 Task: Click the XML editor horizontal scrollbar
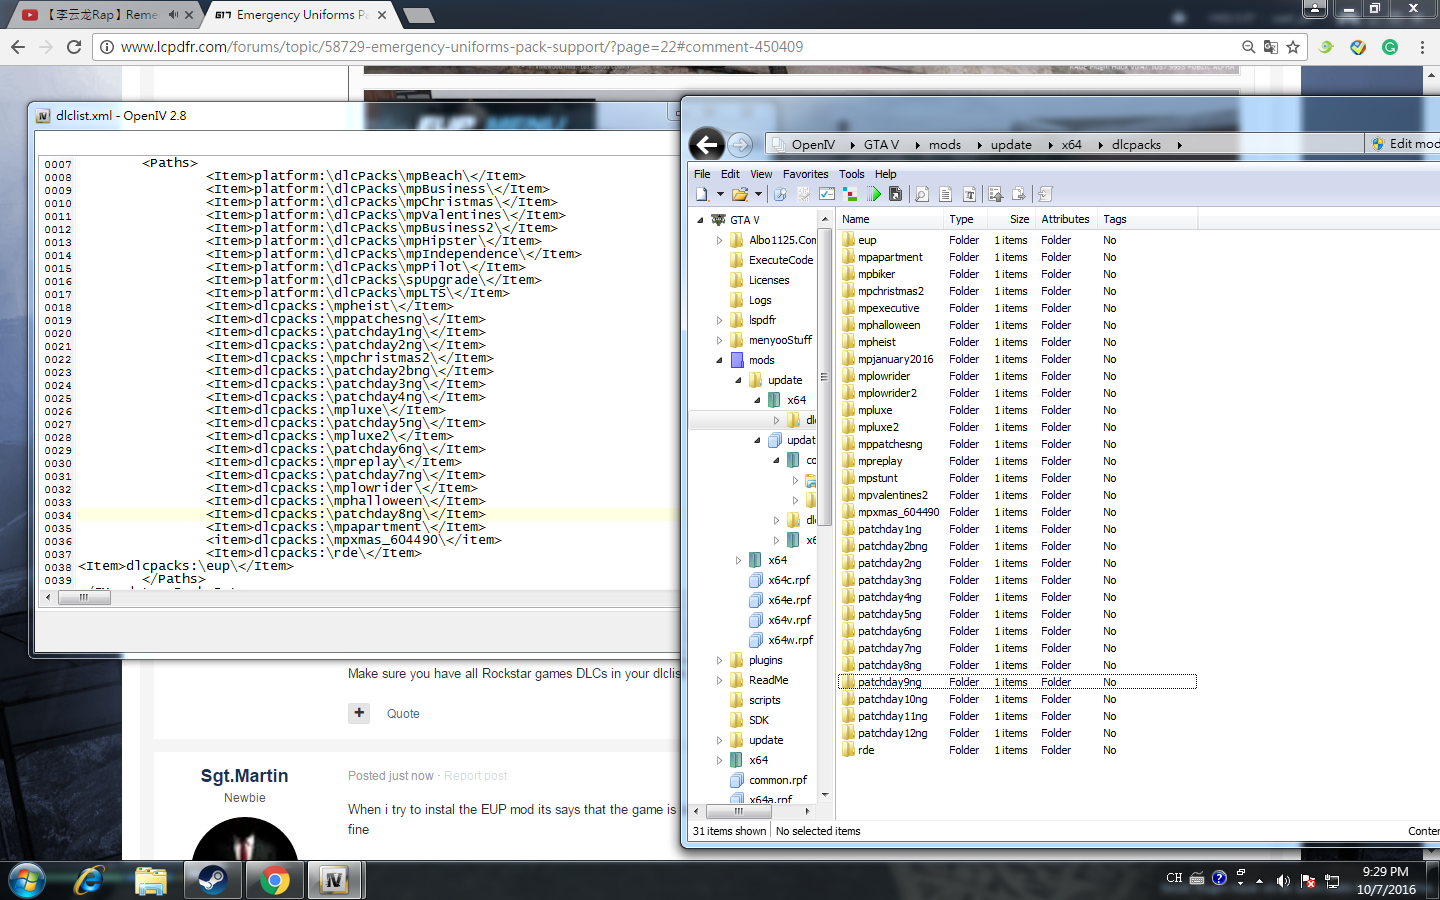[360, 597]
